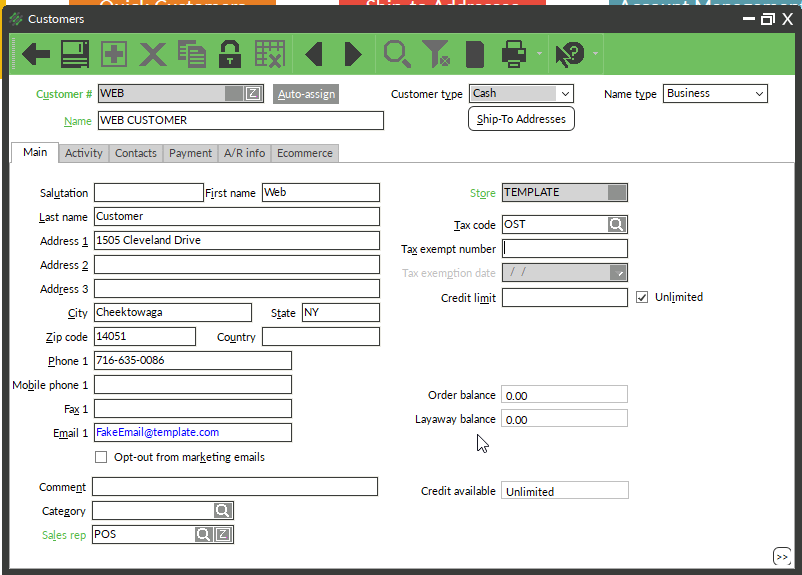The image size is (802, 575).
Task: Click gray button in Store field
Action: (617, 192)
